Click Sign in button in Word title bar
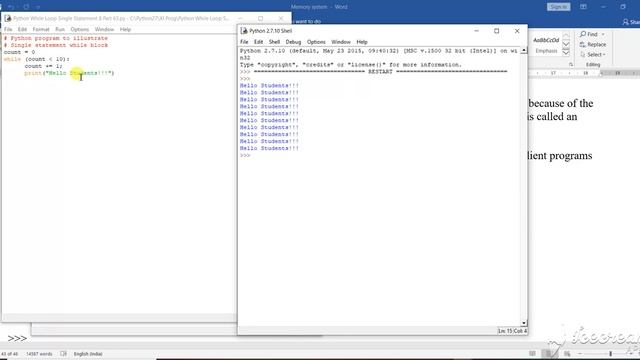Viewport: 640px width, 360px height. pos(558,7)
